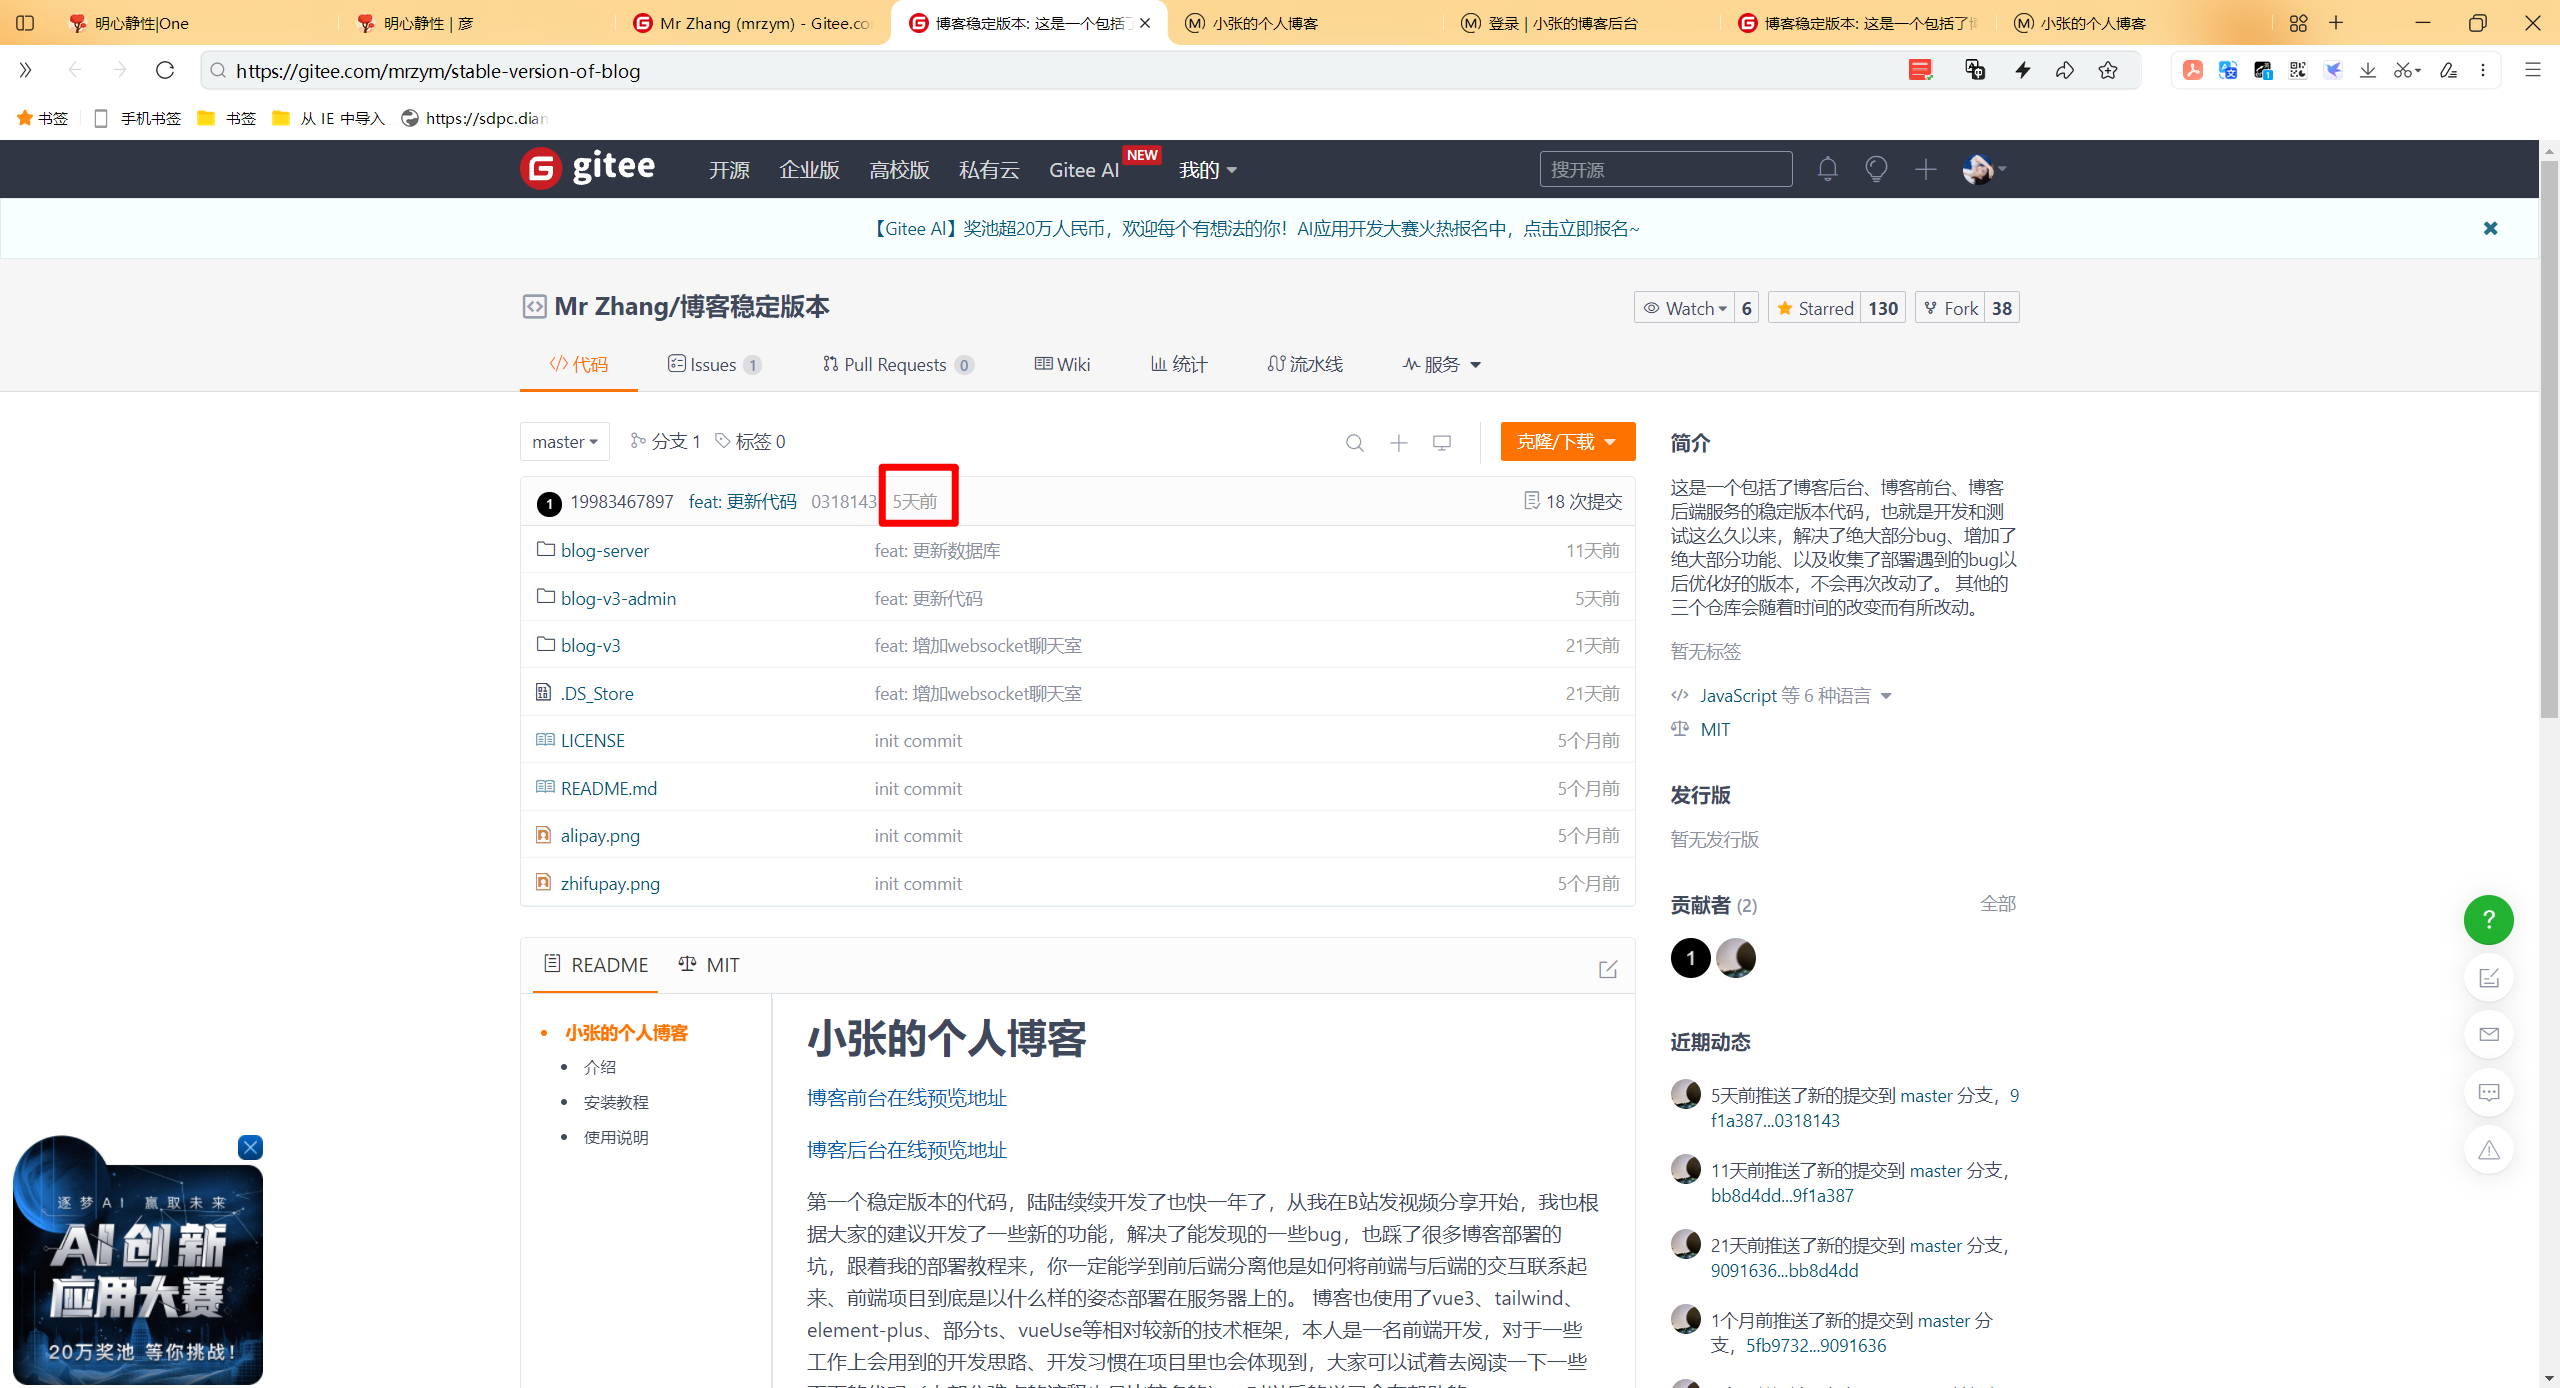The width and height of the screenshot is (2560, 1388).
Task: Click the lightning bolt icon in address bar
Action: [x=2022, y=70]
